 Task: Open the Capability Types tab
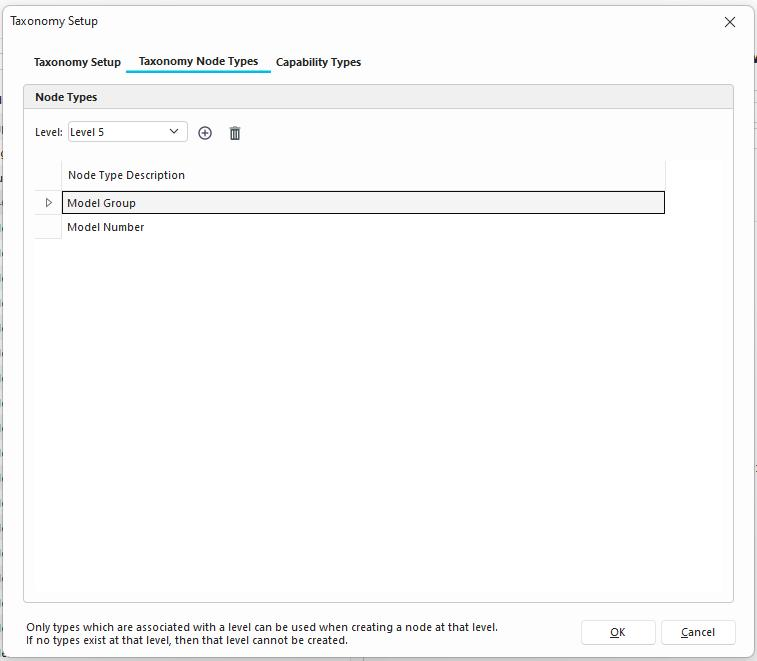coord(318,62)
